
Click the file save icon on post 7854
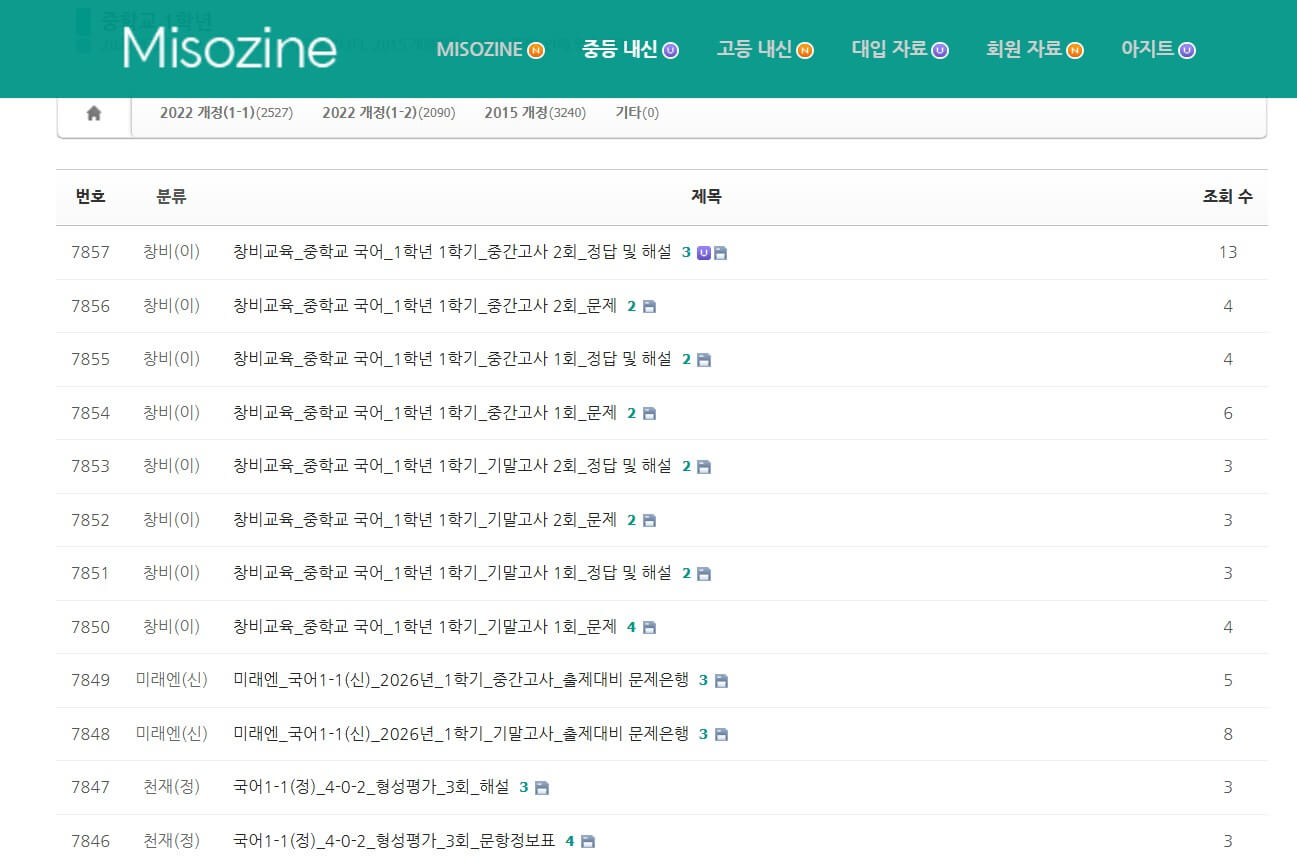[x=649, y=414]
